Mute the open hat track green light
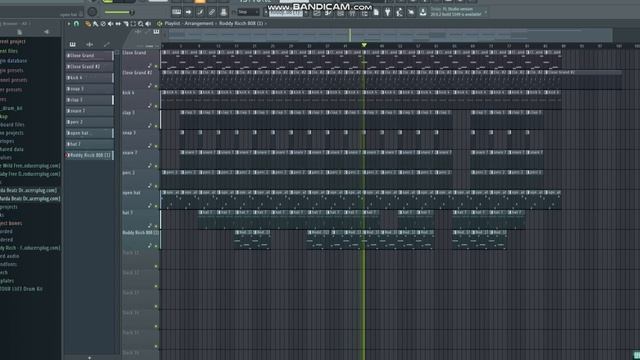This screenshot has height=360, width=640. [x=156, y=206]
